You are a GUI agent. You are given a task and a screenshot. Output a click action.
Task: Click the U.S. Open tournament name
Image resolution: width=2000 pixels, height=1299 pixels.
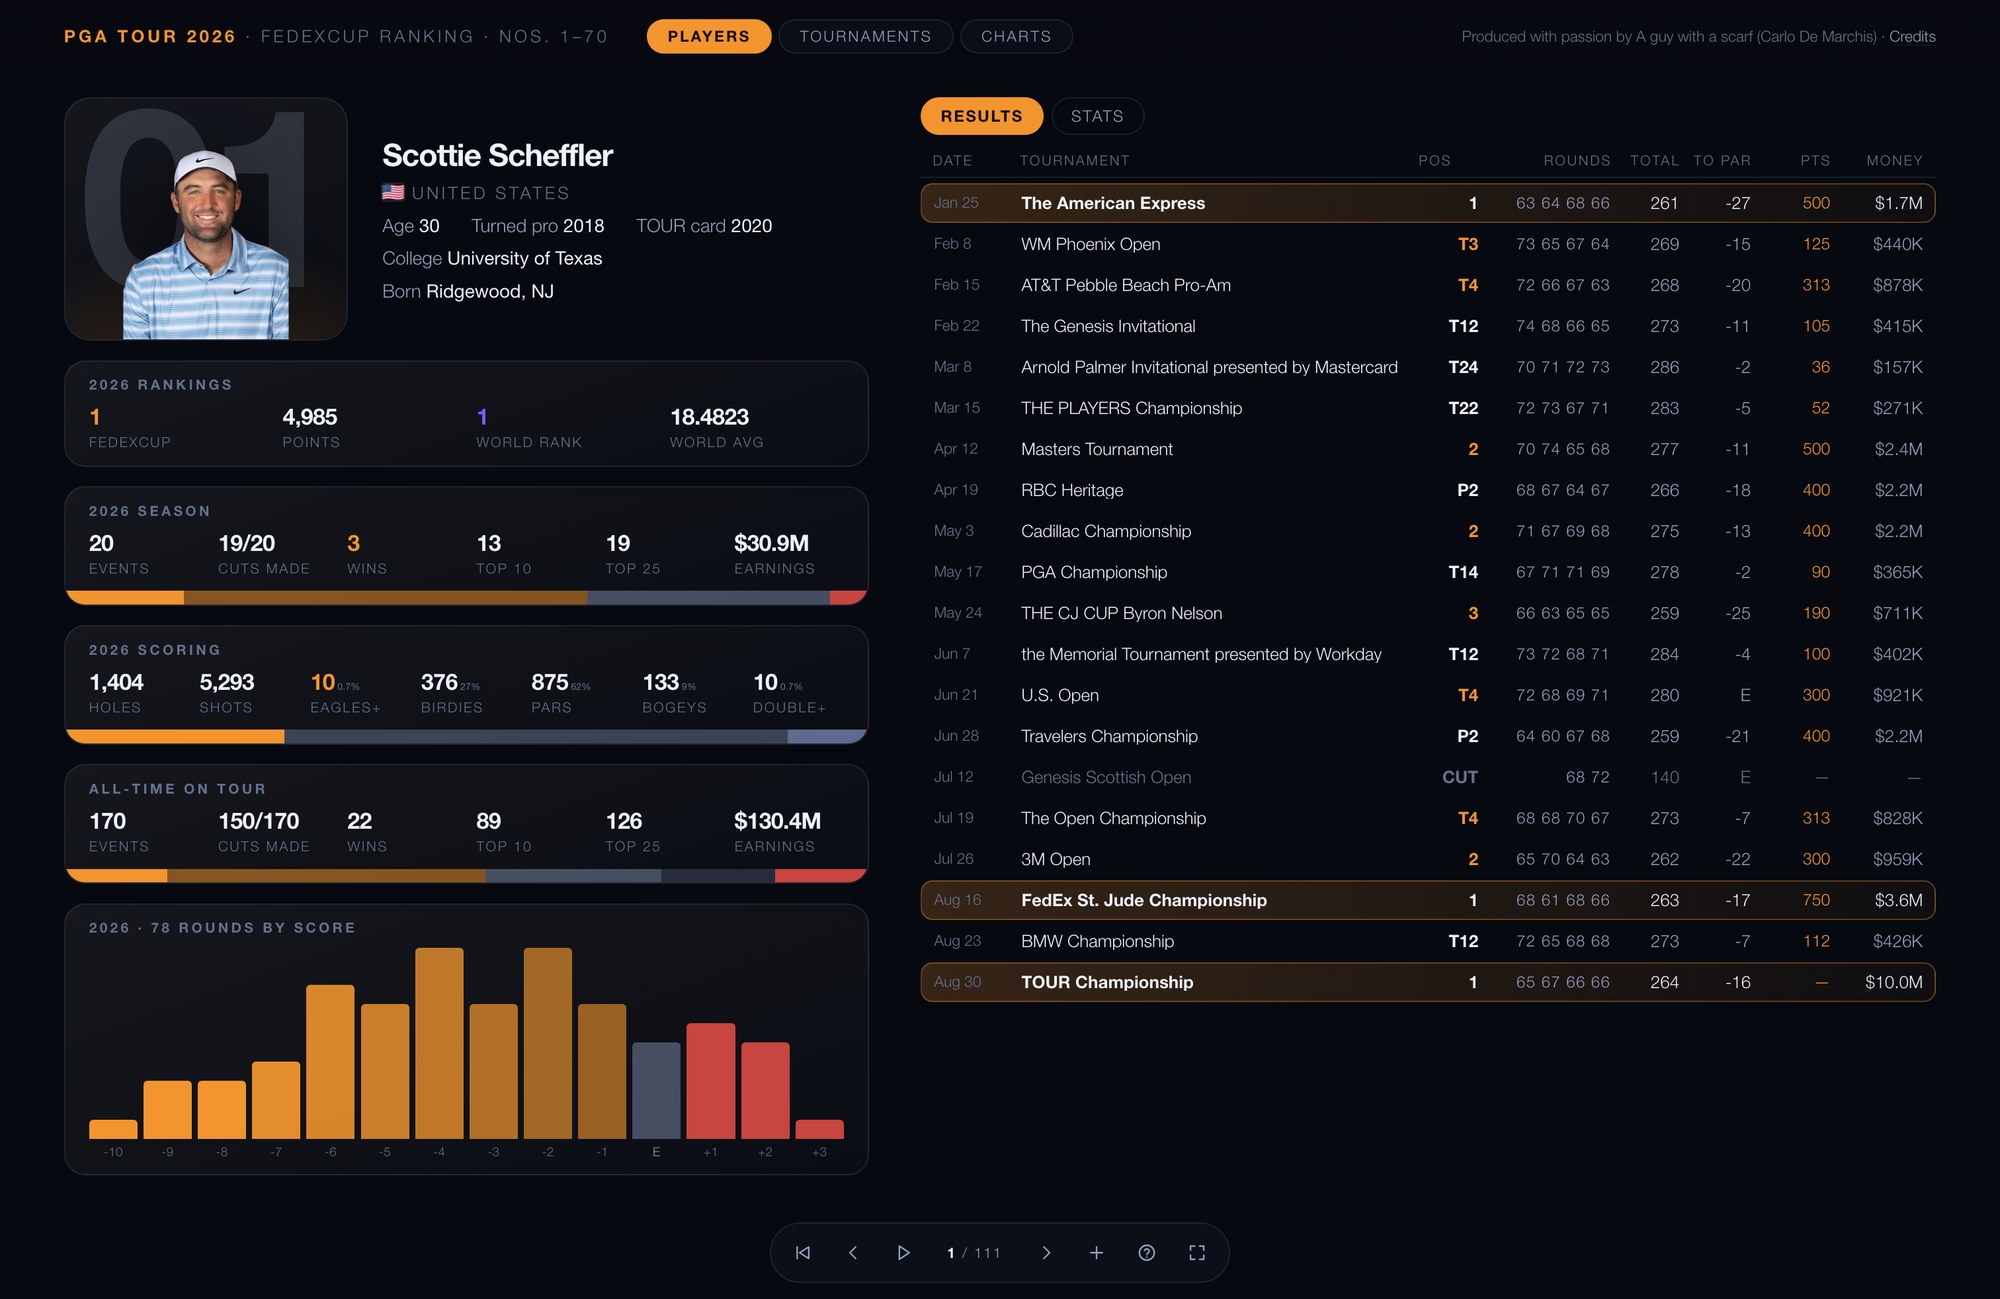(x=1060, y=695)
